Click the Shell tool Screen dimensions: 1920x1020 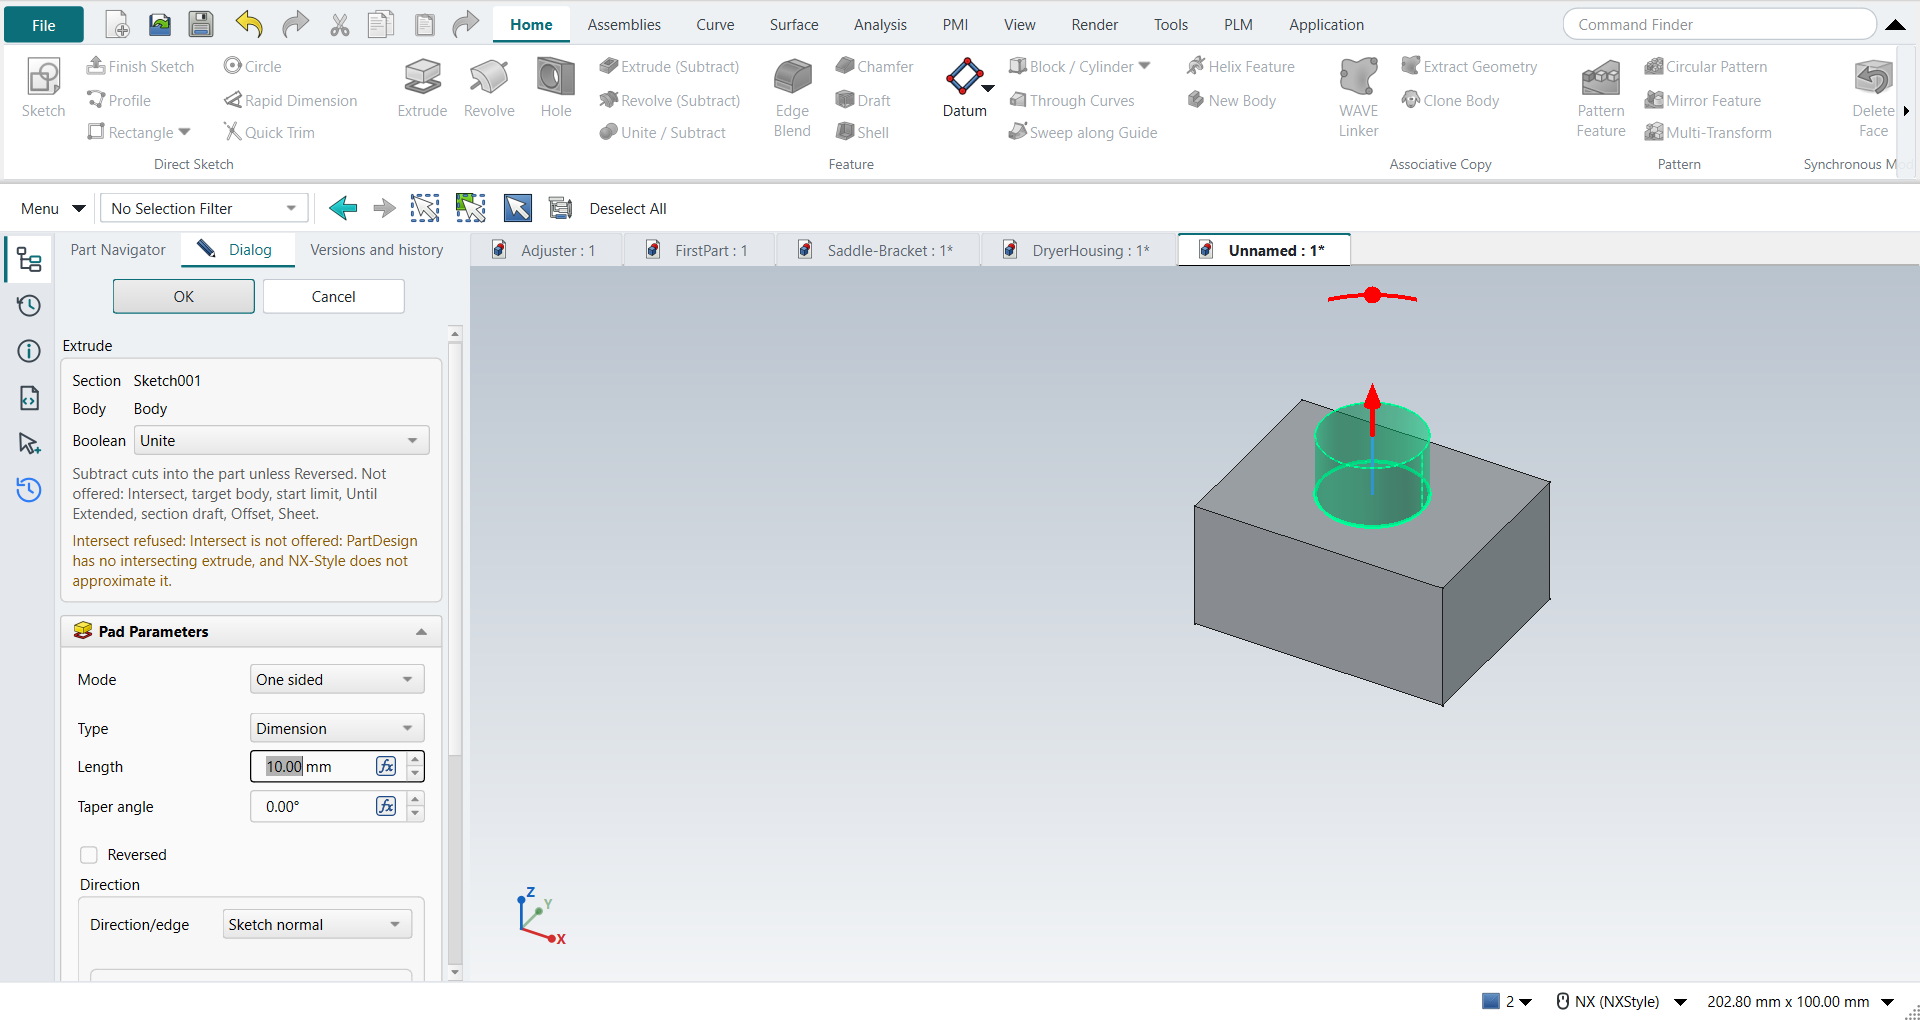coord(863,132)
